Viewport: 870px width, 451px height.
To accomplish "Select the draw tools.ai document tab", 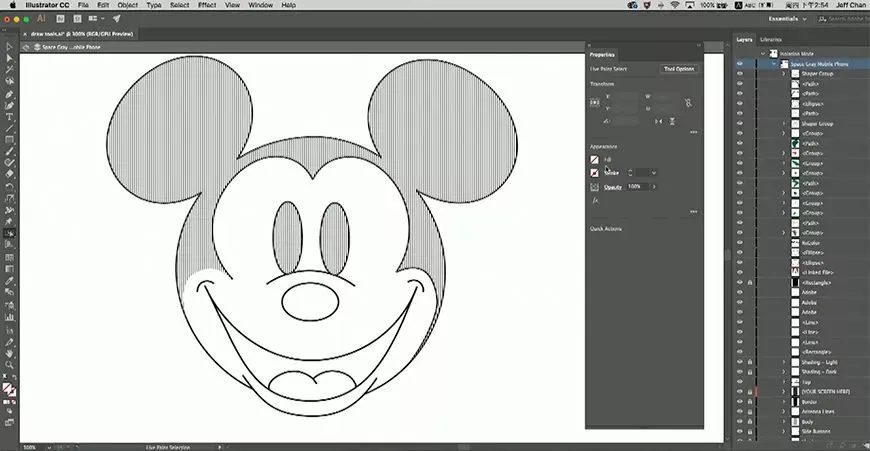I will pos(81,34).
